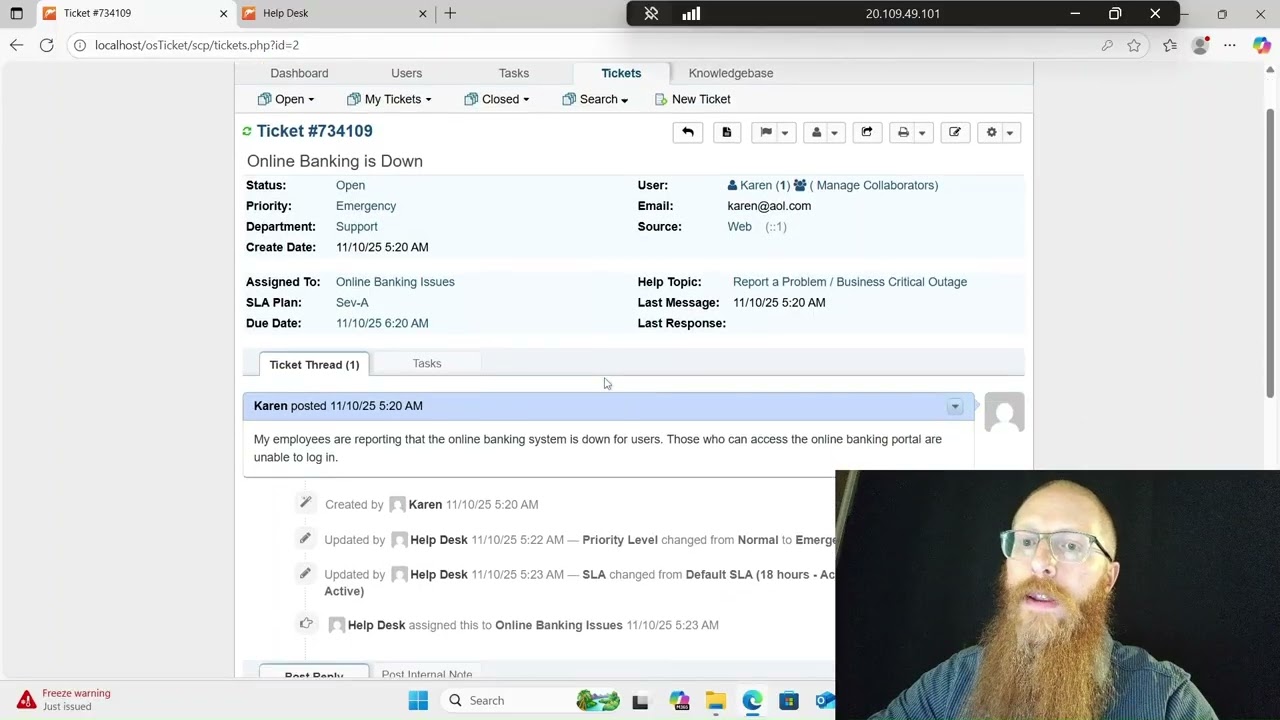
Task: Click the Windows Start button
Action: (x=418, y=700)
